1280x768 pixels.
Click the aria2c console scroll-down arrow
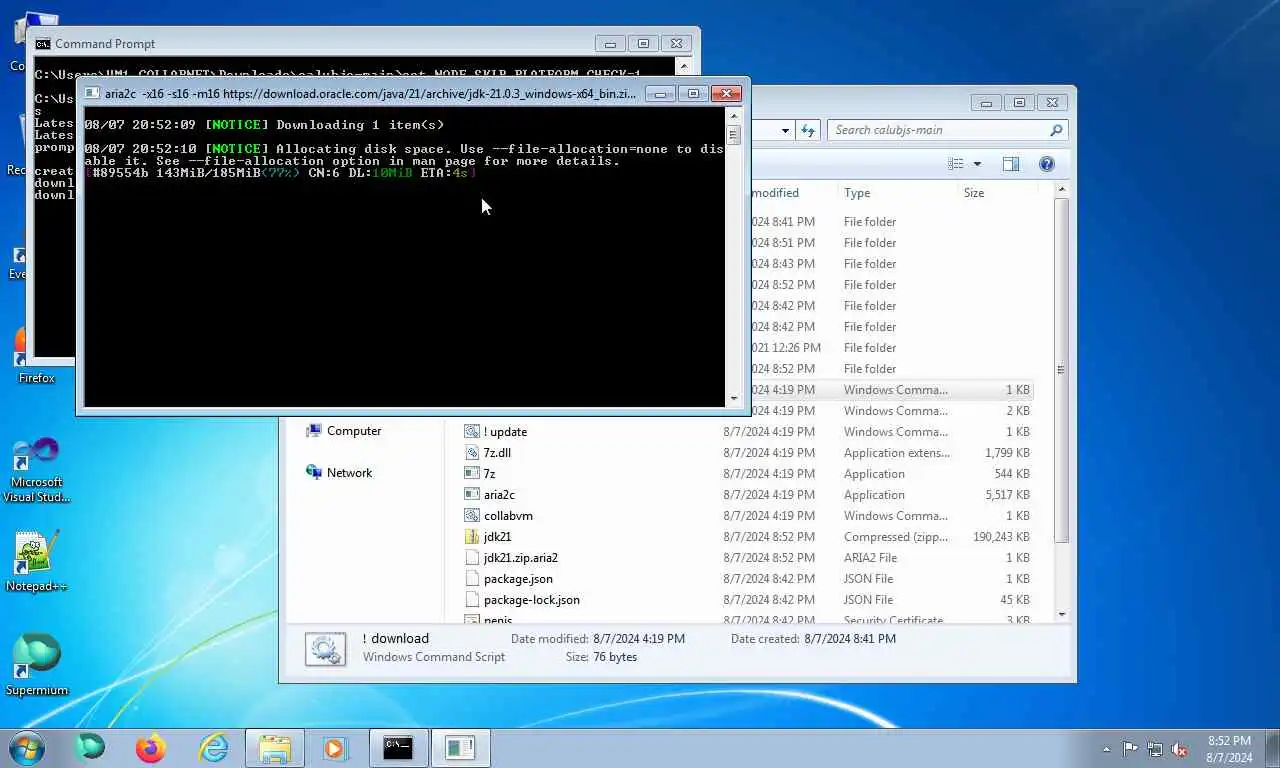(x=733, y=398)
